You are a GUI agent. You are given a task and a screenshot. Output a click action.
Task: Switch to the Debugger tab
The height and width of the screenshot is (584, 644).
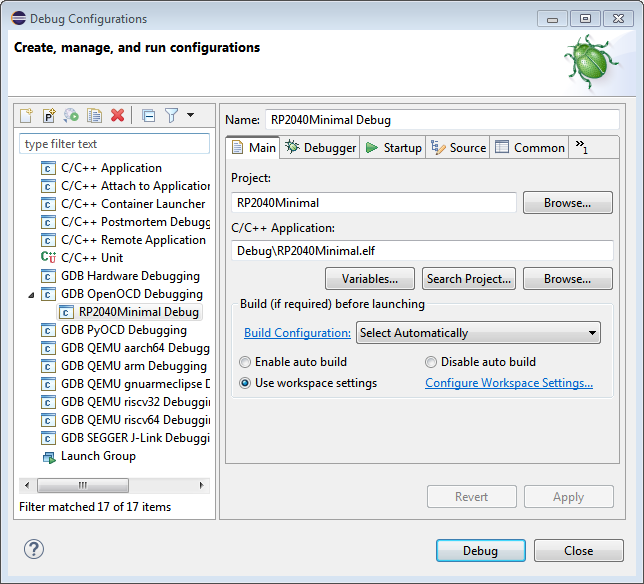pyautogui.click(x=320, y=148)
